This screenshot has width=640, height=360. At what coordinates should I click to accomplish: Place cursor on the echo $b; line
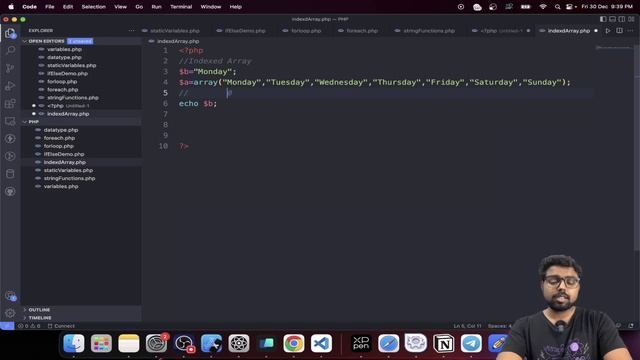click(198, 104)
